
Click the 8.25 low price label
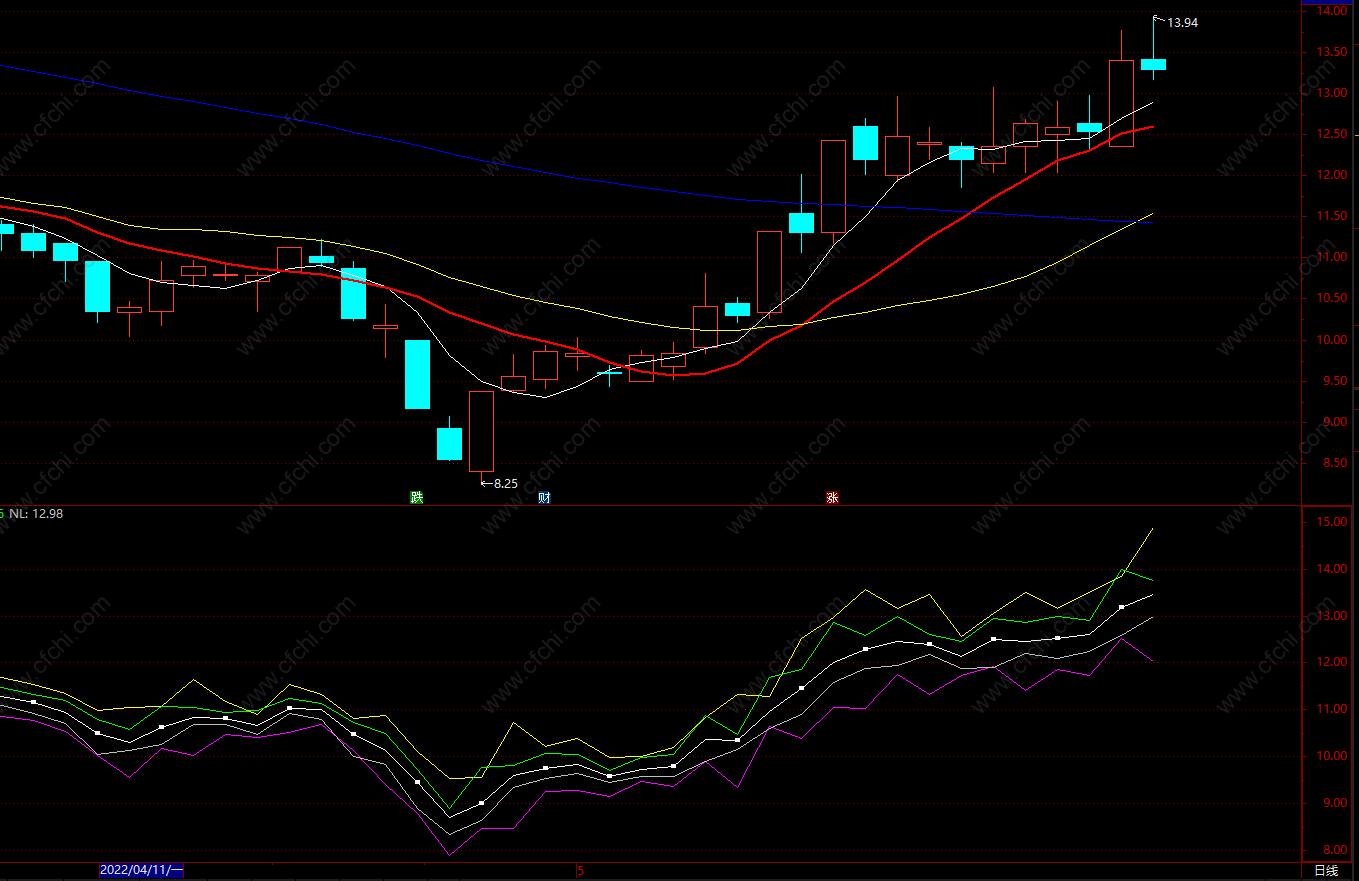pos(506,484)
